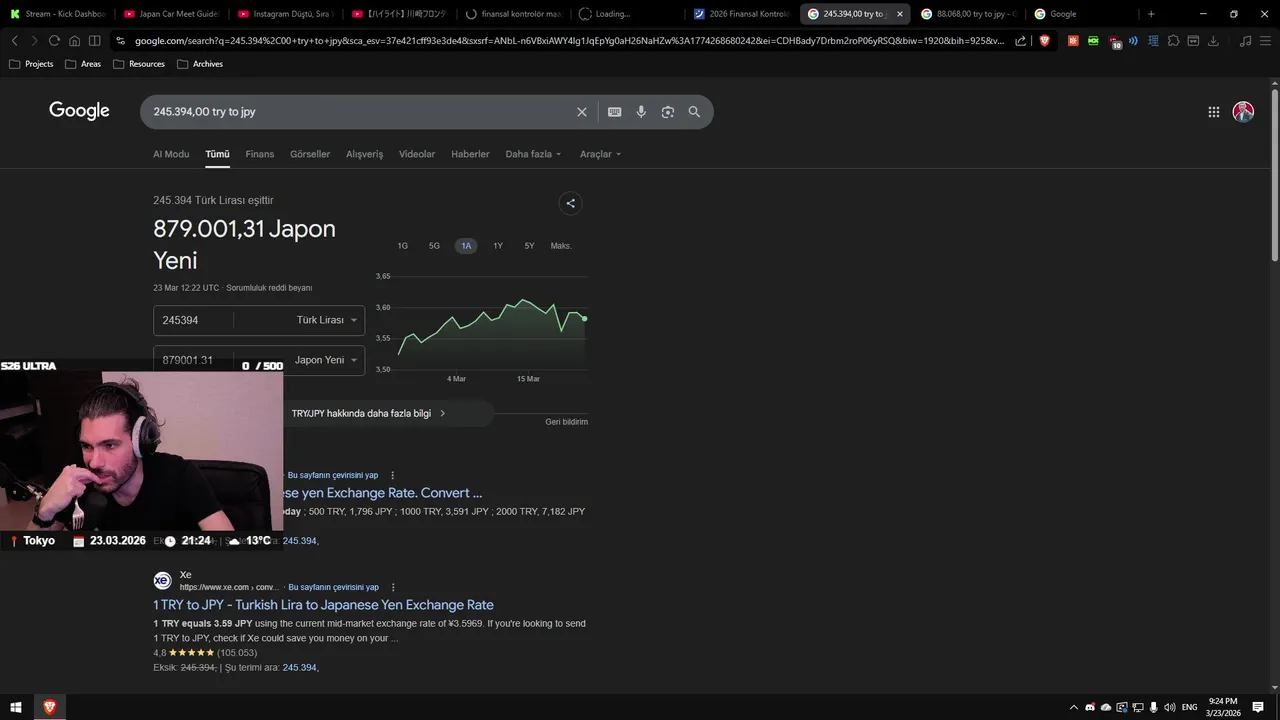Image resolution: width=1280 pixels, height=720 pixels.
Task: Clear the Google search box with X
Action: (581, 112)
